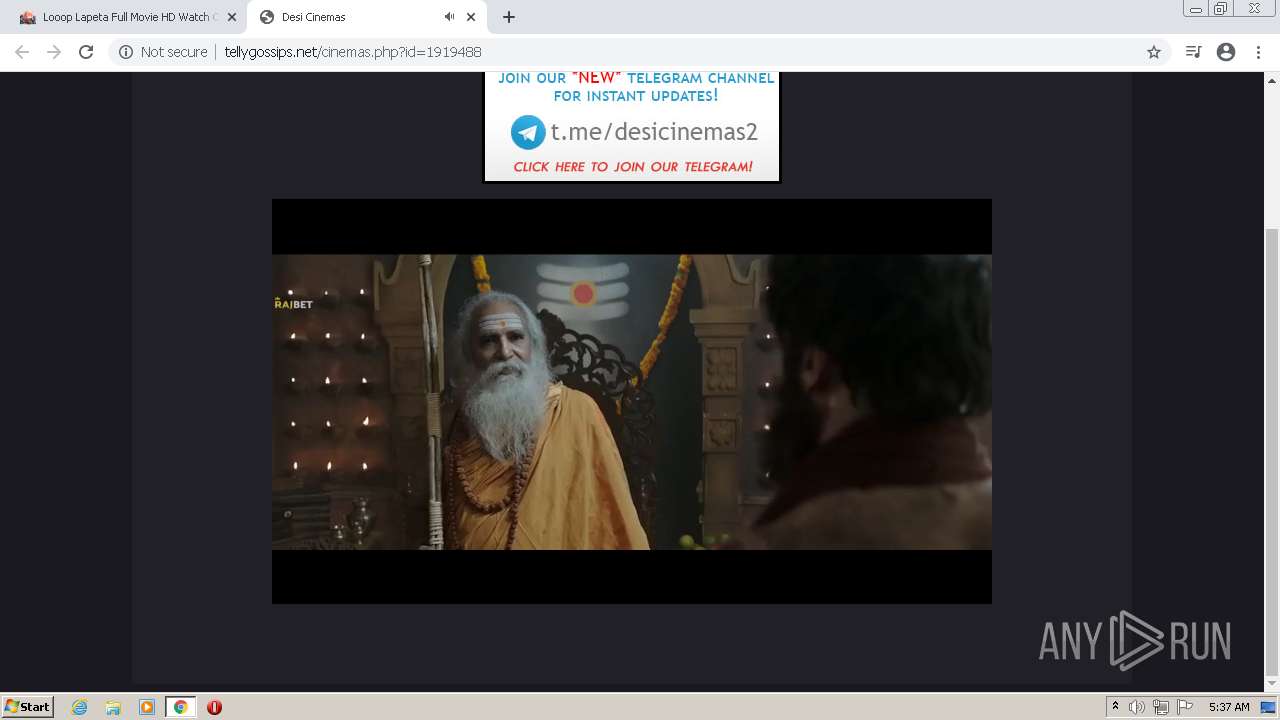The width and height of the screenshot is (1280, 720).
Task: Click the Show desktop button
Action: pyautogui.click(x=1269, y=707)
